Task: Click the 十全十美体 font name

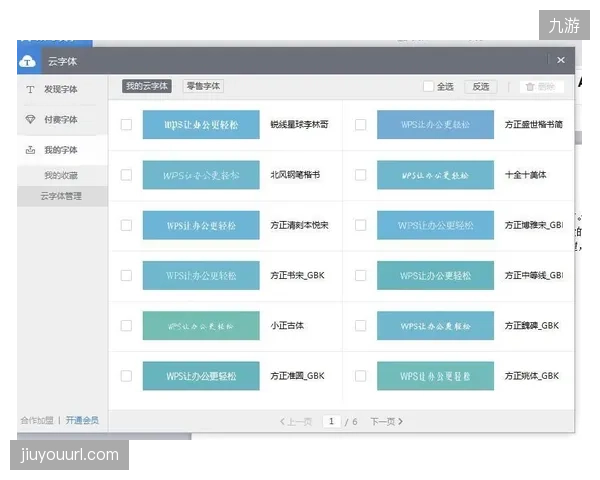Action: tap(525, 175)
